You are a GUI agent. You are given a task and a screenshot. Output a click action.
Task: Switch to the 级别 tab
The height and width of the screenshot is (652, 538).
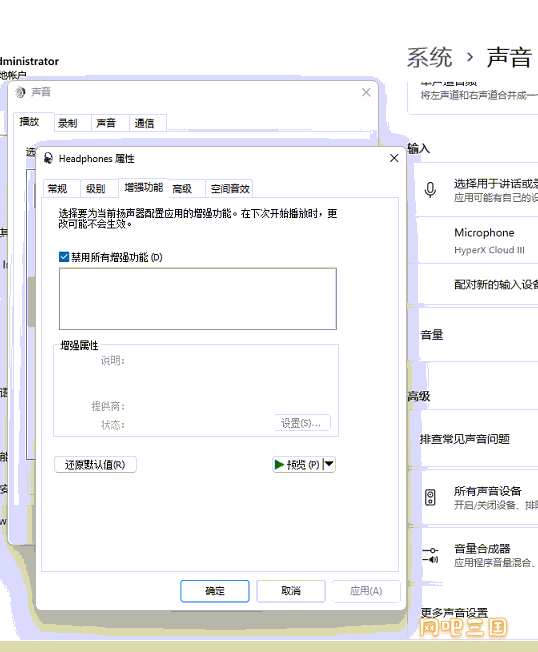point(95,188)
